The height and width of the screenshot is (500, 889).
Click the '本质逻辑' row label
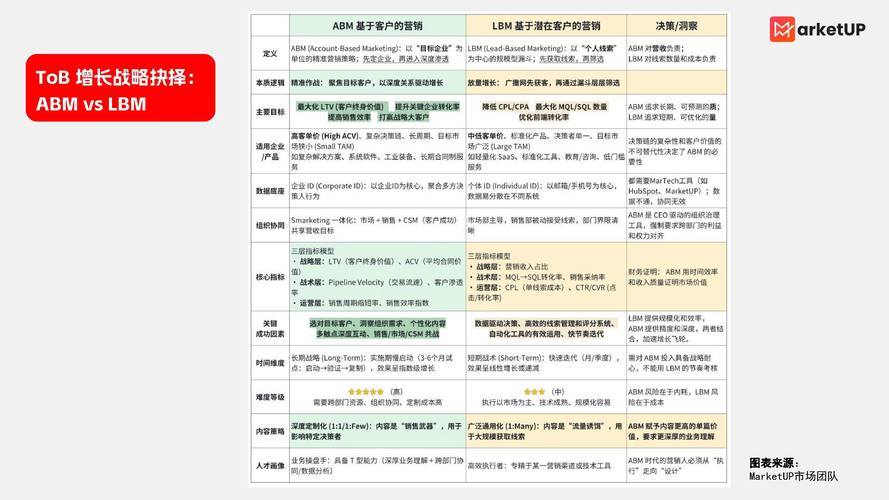270,83
